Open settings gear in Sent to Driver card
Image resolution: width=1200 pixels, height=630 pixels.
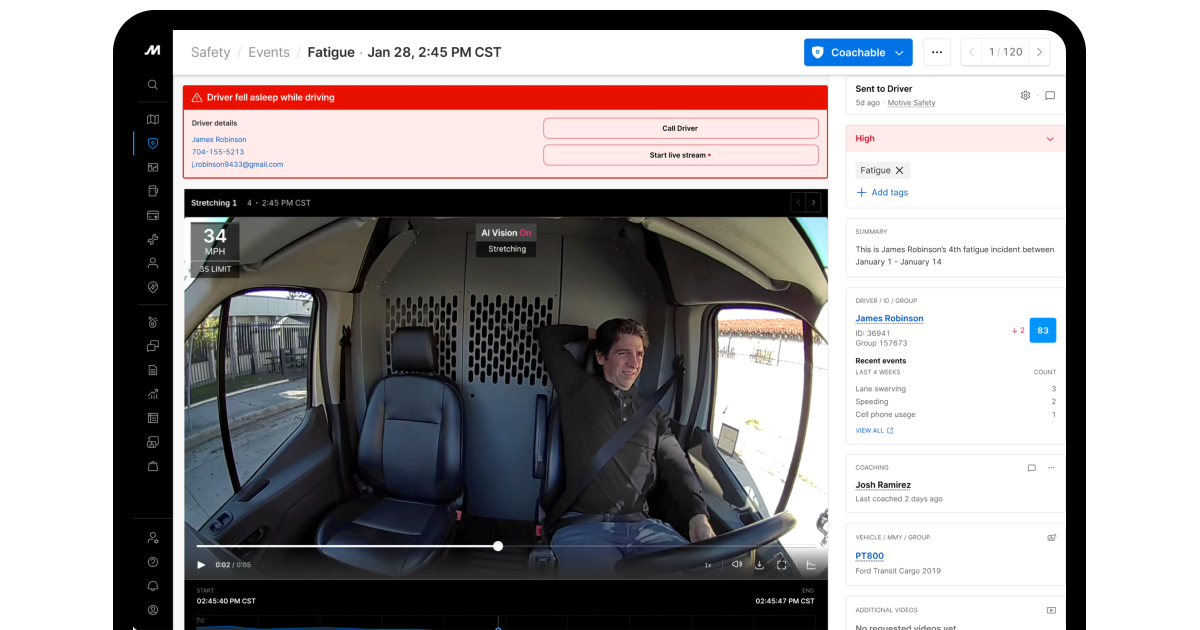(x=1025, y=96)
